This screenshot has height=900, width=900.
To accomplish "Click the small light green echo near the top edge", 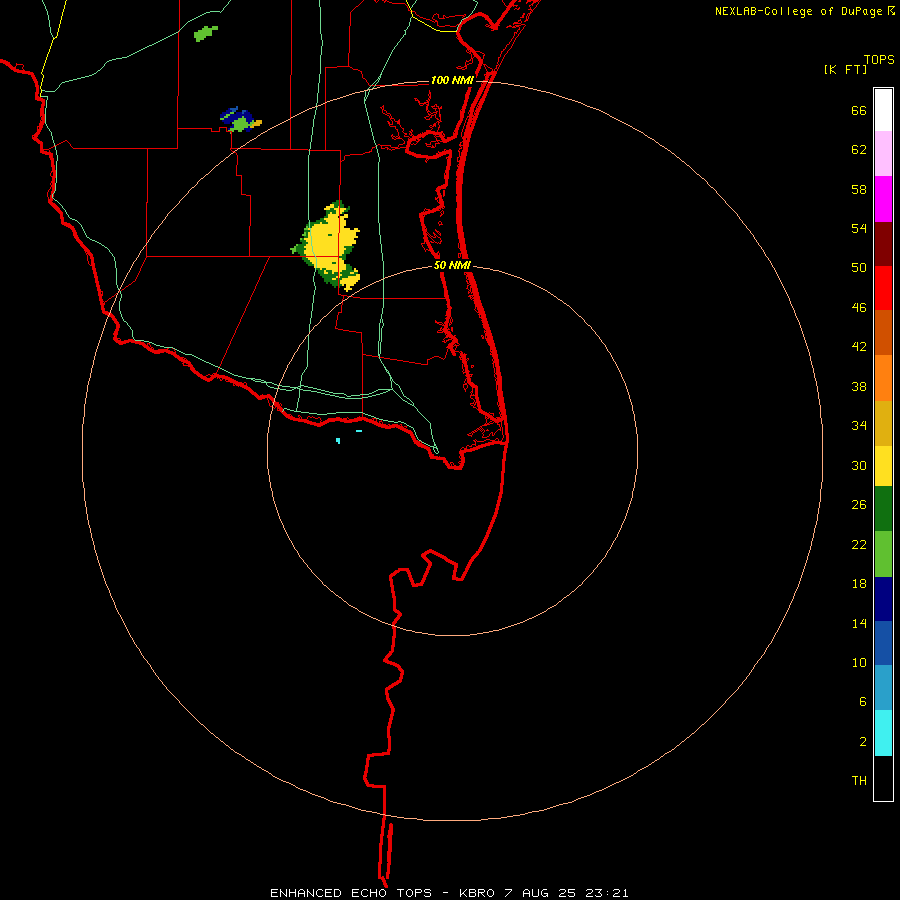I will tap(205, 33).
